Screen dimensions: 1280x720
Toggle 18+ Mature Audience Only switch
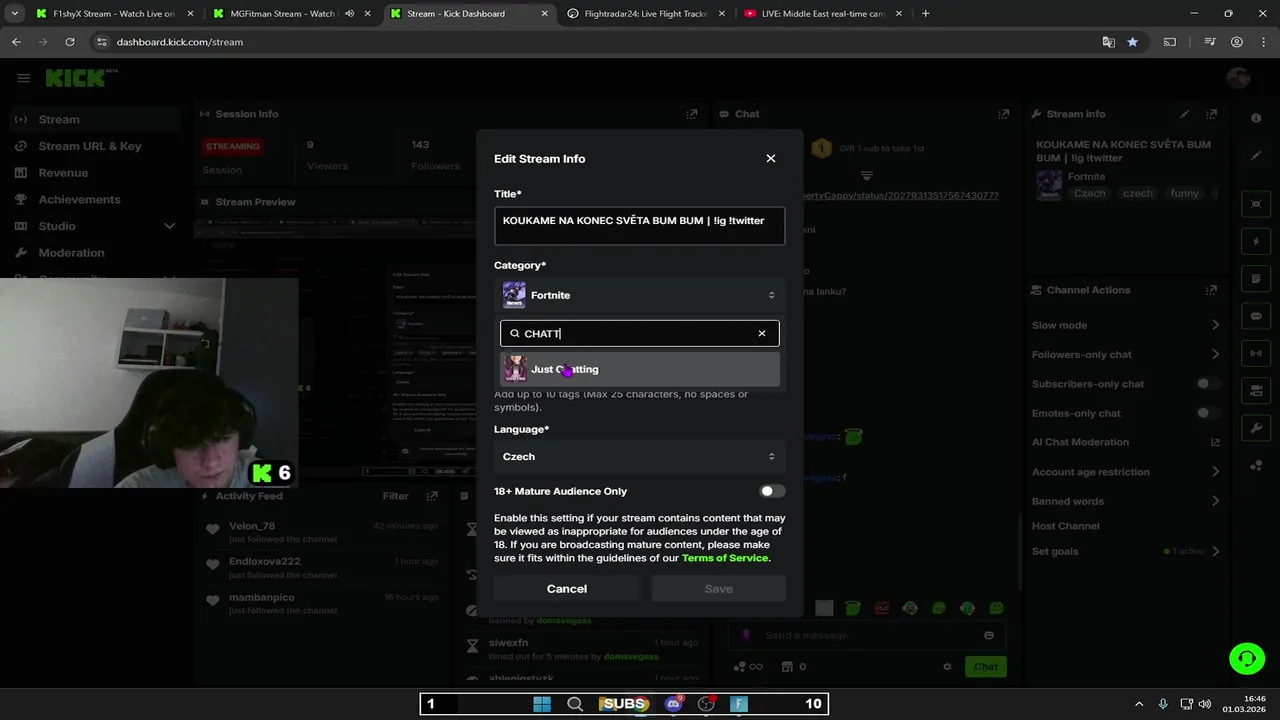772,491
